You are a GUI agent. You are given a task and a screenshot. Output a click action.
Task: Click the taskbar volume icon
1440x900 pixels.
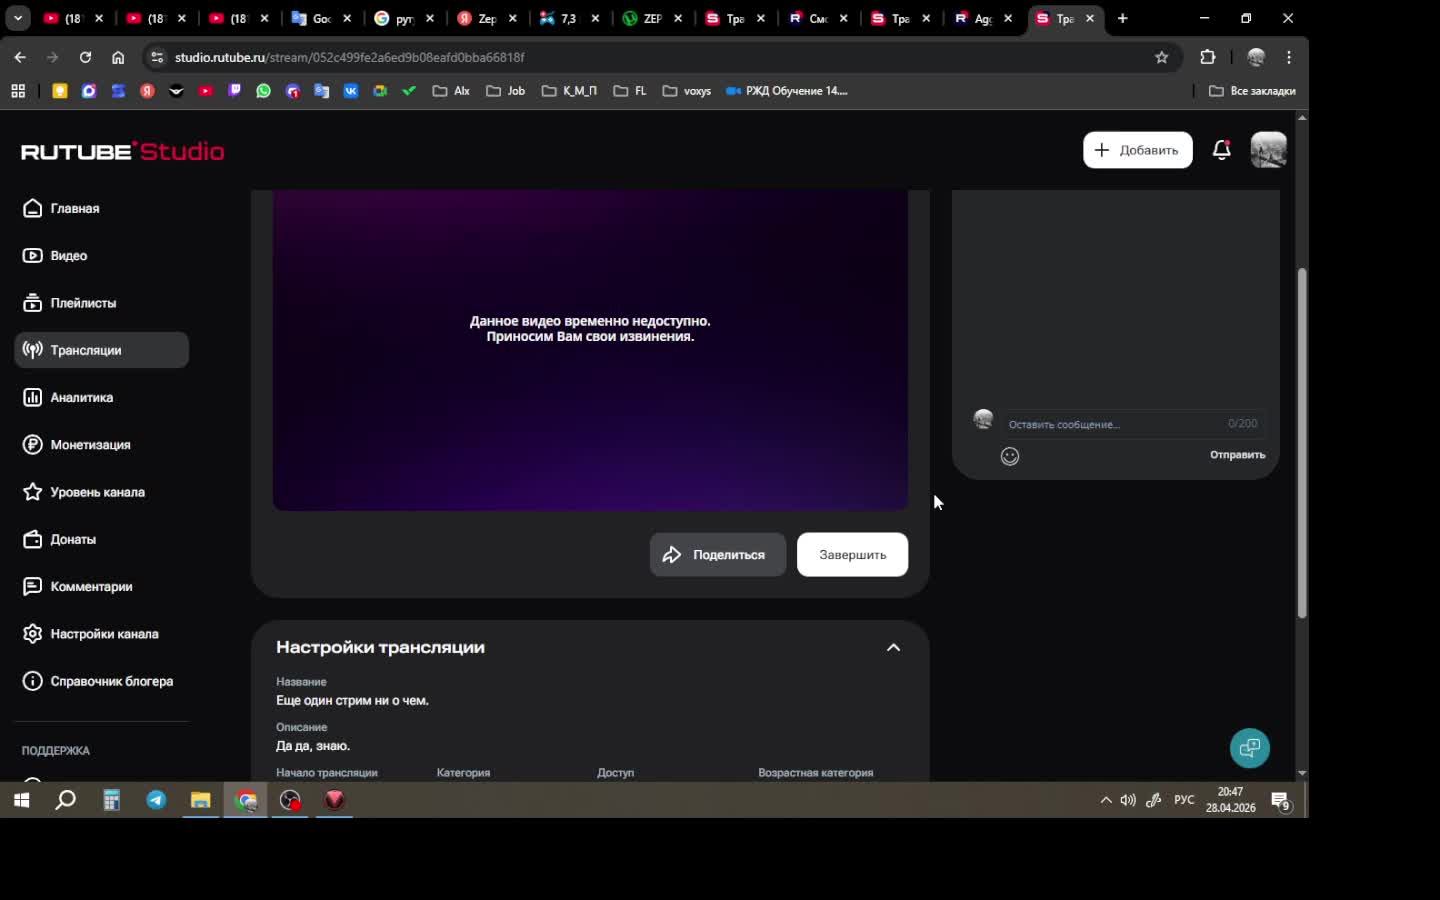coord(1128,800)
